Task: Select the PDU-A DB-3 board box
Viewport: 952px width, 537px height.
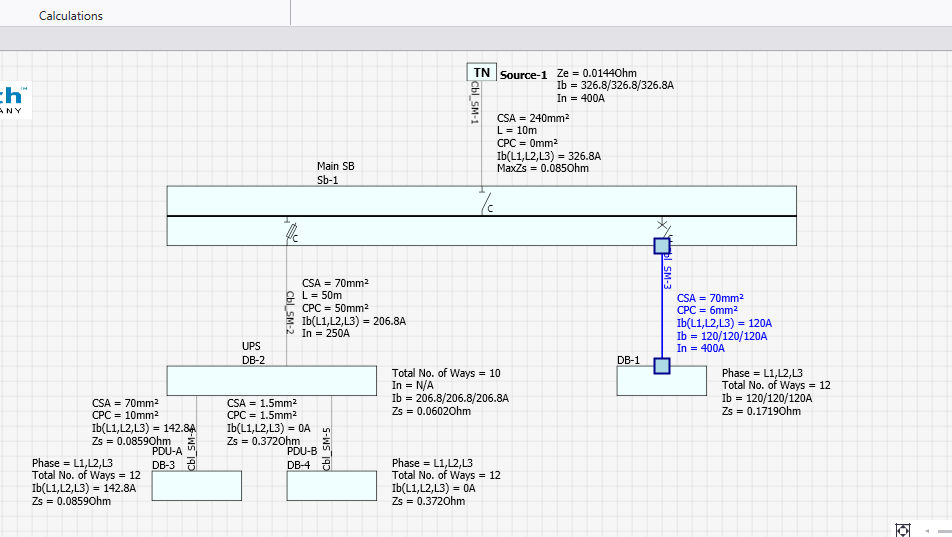Action: [196, 485]
